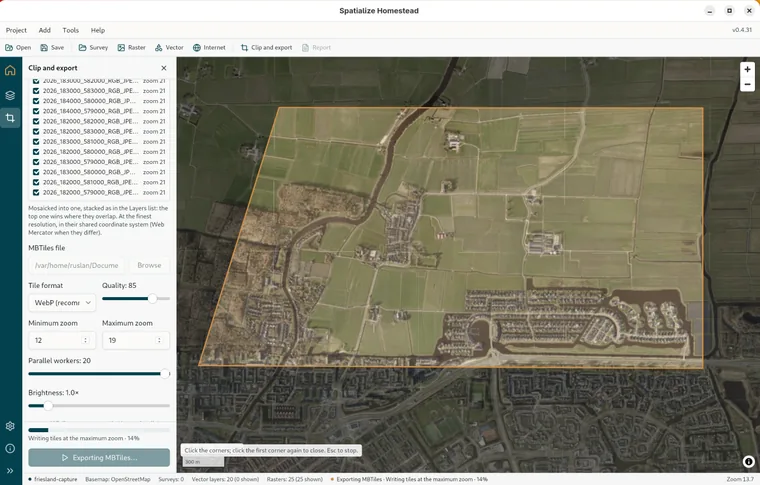Click the 300 m map scale bar
Viewport: 760px width, 485px height.
203,462
